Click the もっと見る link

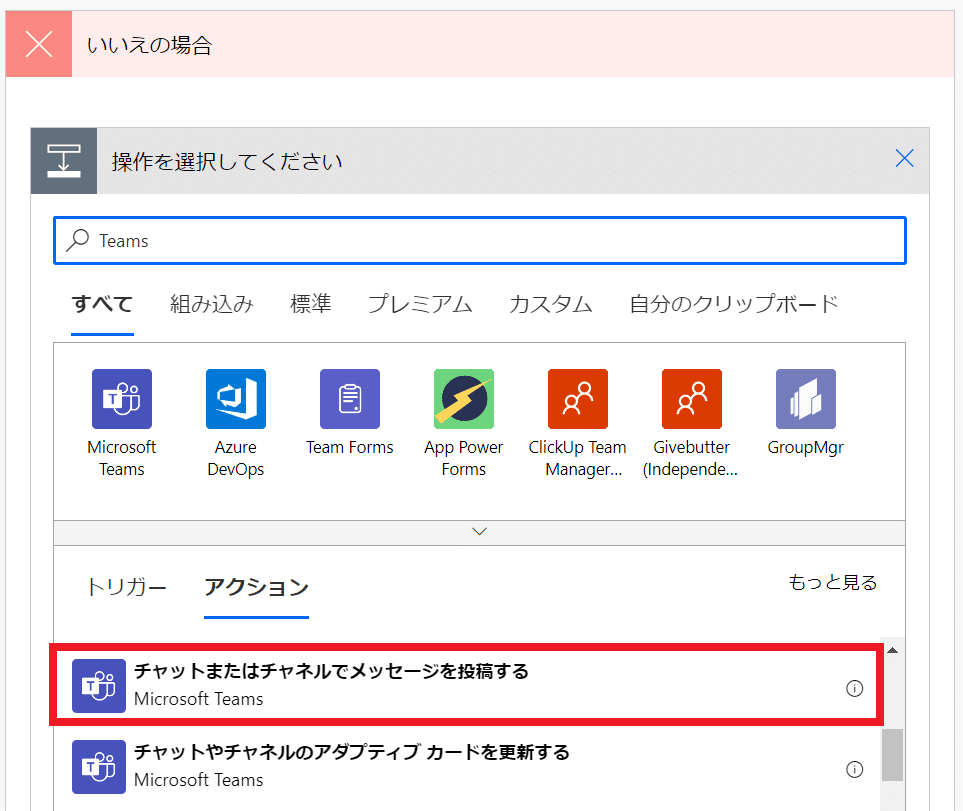(833, 582)
